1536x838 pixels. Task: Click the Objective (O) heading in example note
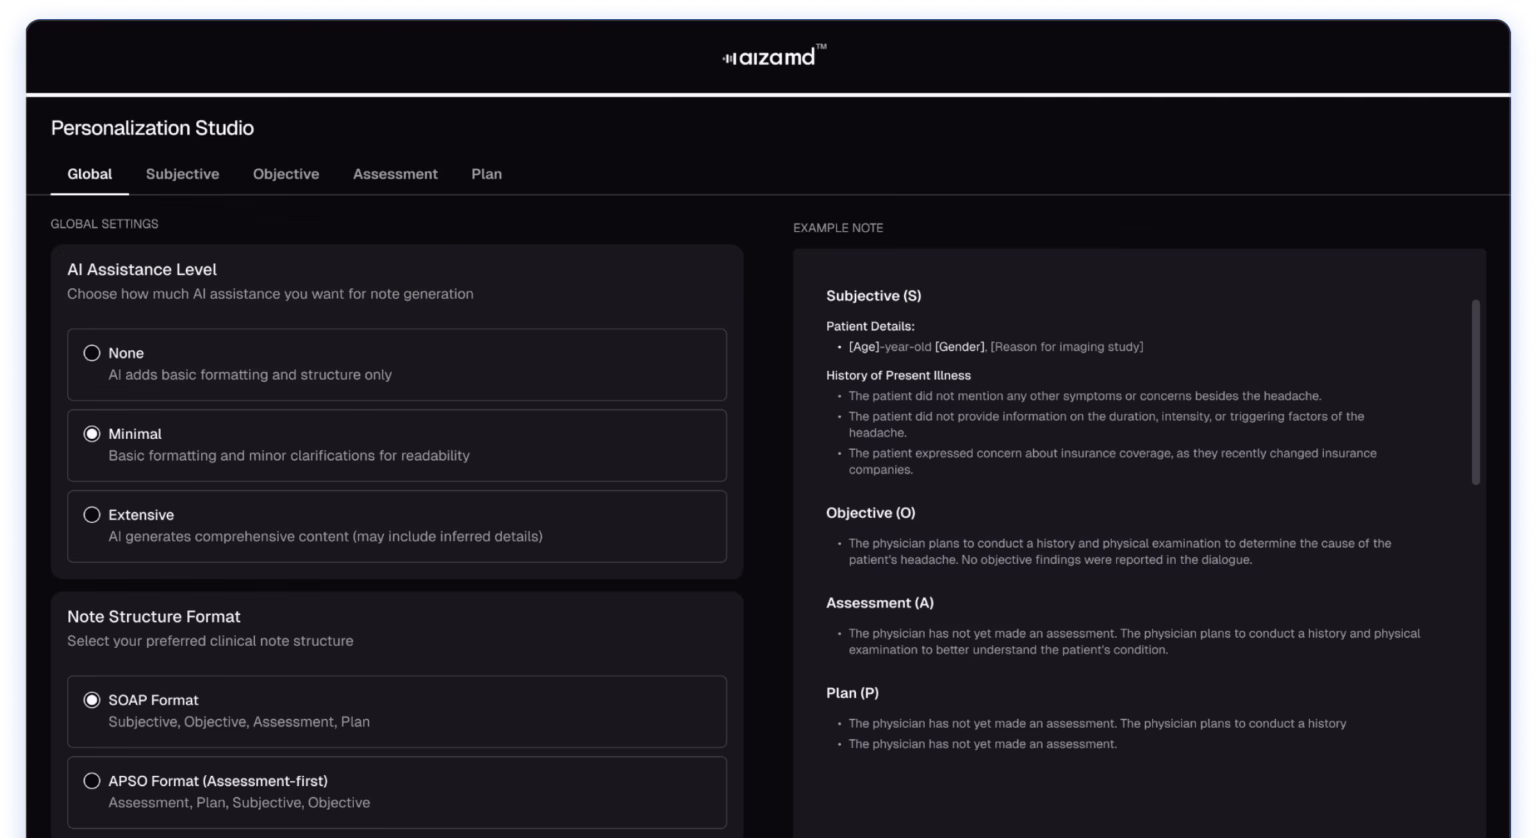coord(870,513)
